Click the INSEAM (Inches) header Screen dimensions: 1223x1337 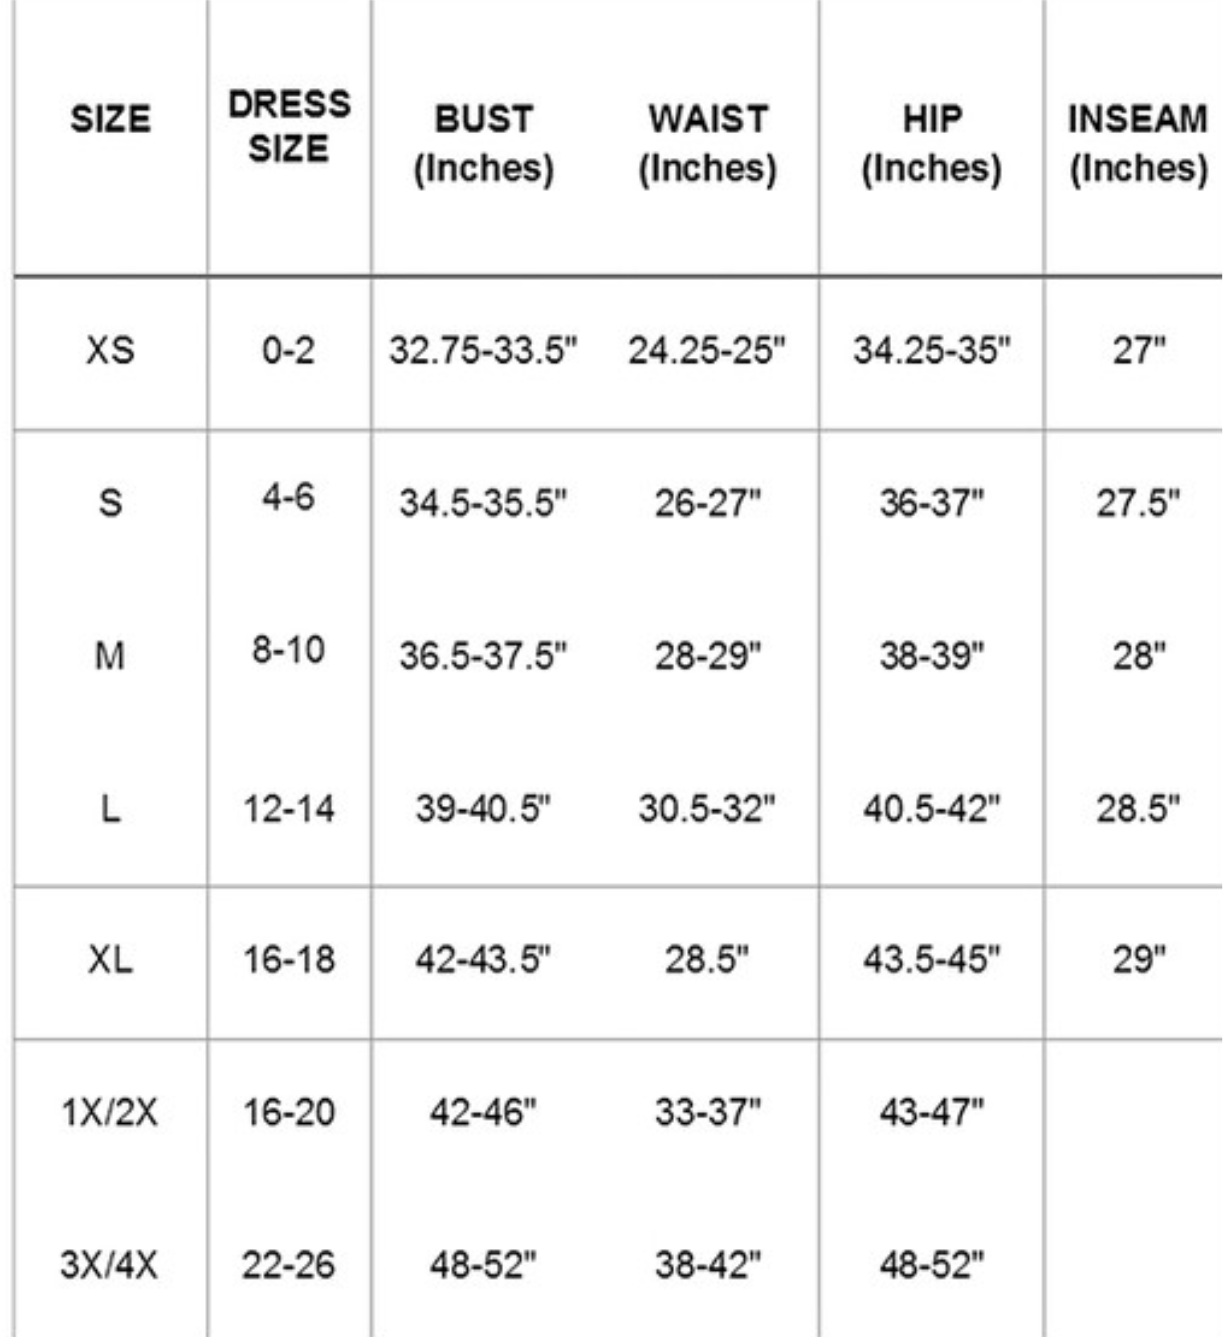click(1137, 143)
